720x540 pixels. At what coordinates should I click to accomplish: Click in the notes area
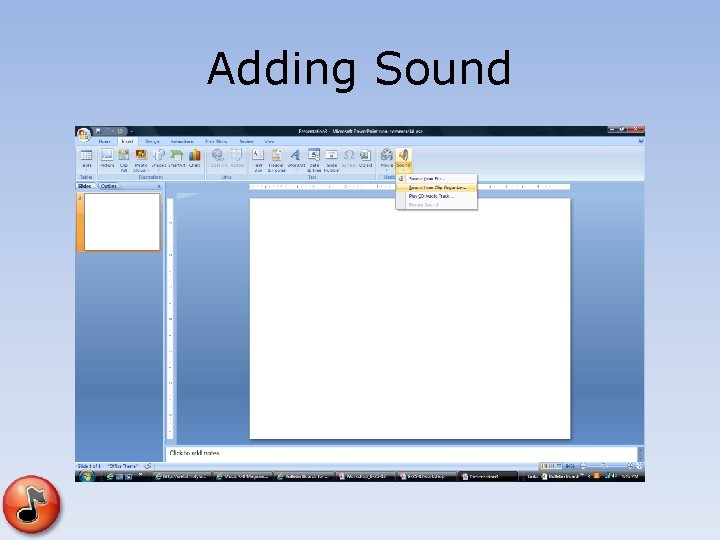[401, 453]
